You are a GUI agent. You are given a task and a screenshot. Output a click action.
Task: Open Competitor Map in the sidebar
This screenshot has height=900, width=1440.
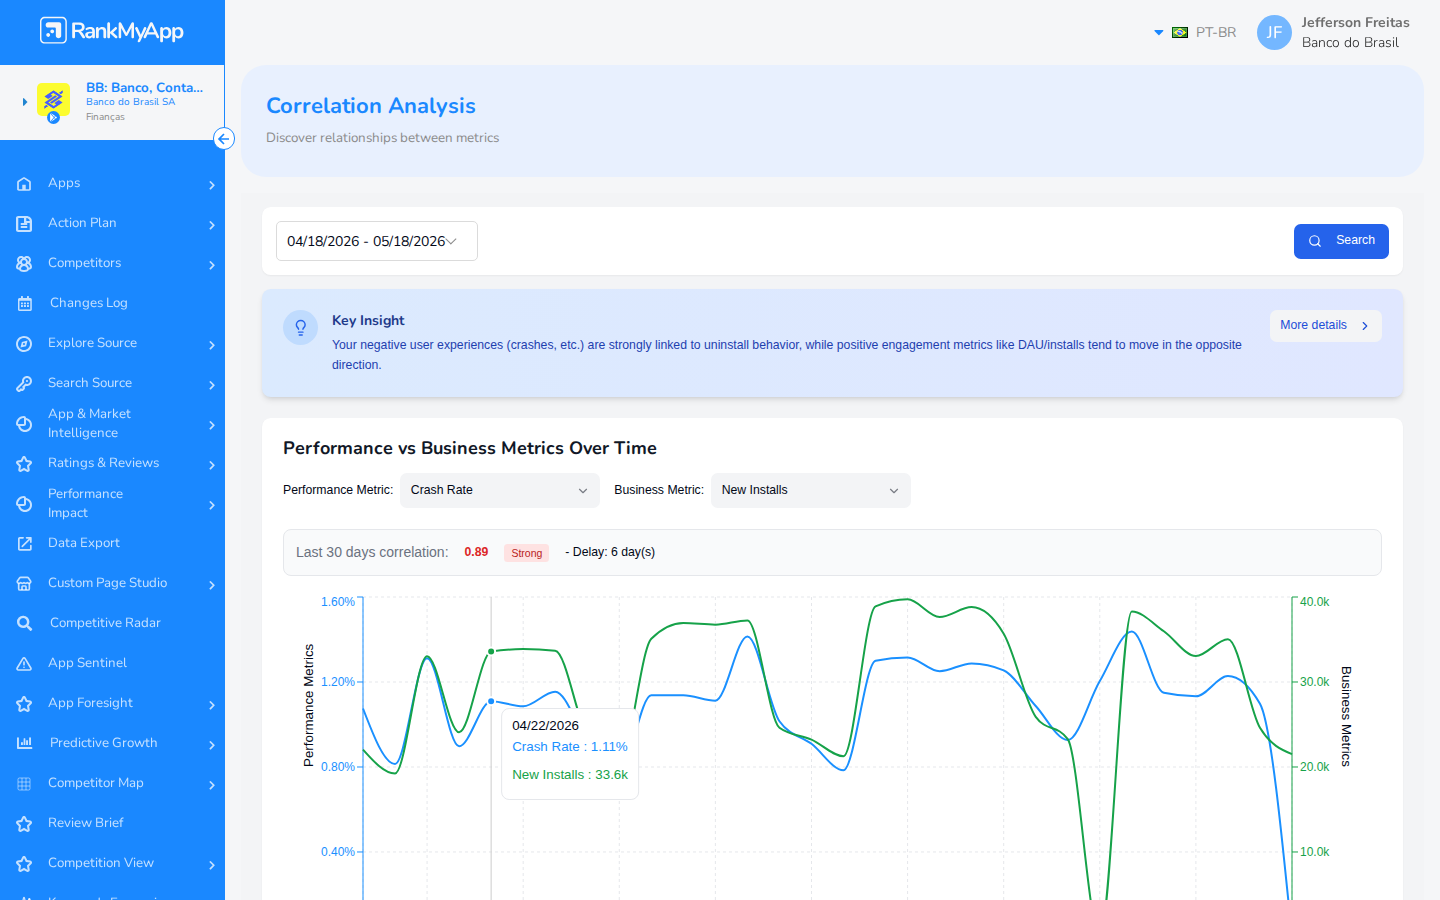point(96,783)
